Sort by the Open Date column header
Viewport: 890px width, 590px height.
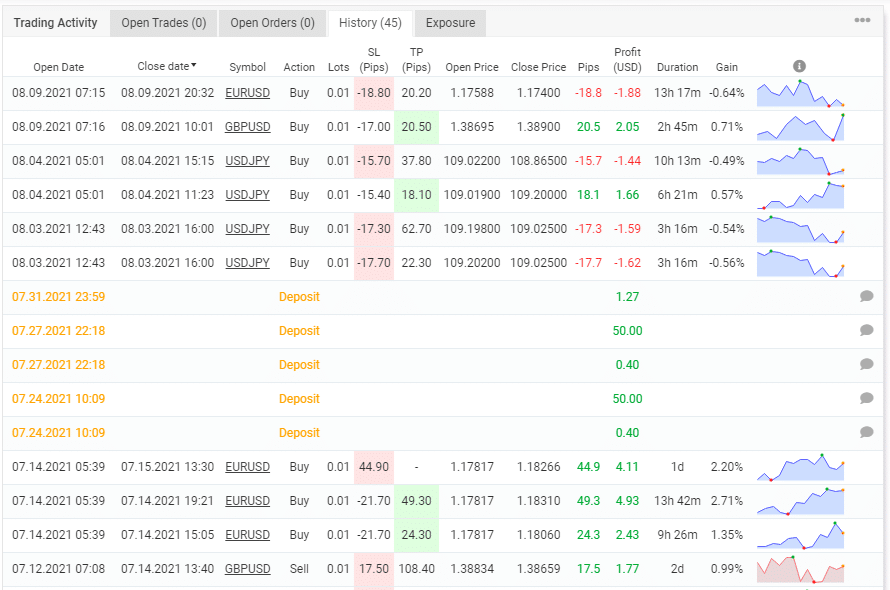(58, 67)
